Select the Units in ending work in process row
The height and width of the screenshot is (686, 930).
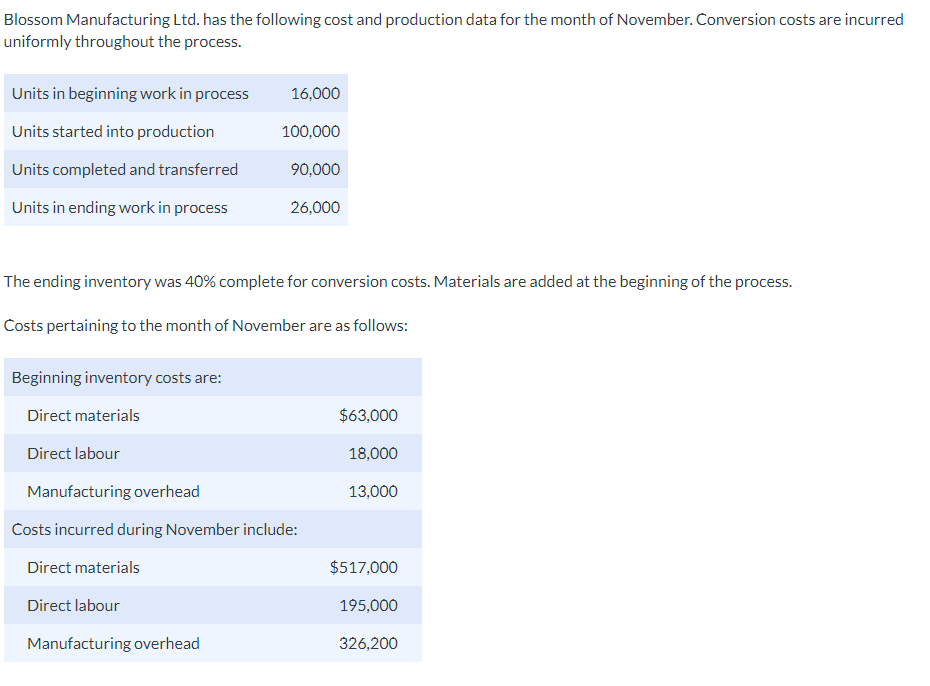117,207
